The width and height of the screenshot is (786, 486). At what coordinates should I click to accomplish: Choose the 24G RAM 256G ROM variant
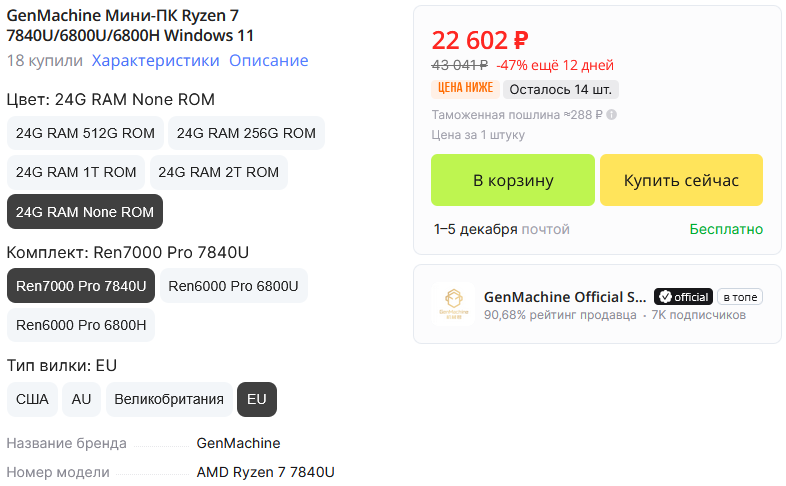tap(246, 133)
